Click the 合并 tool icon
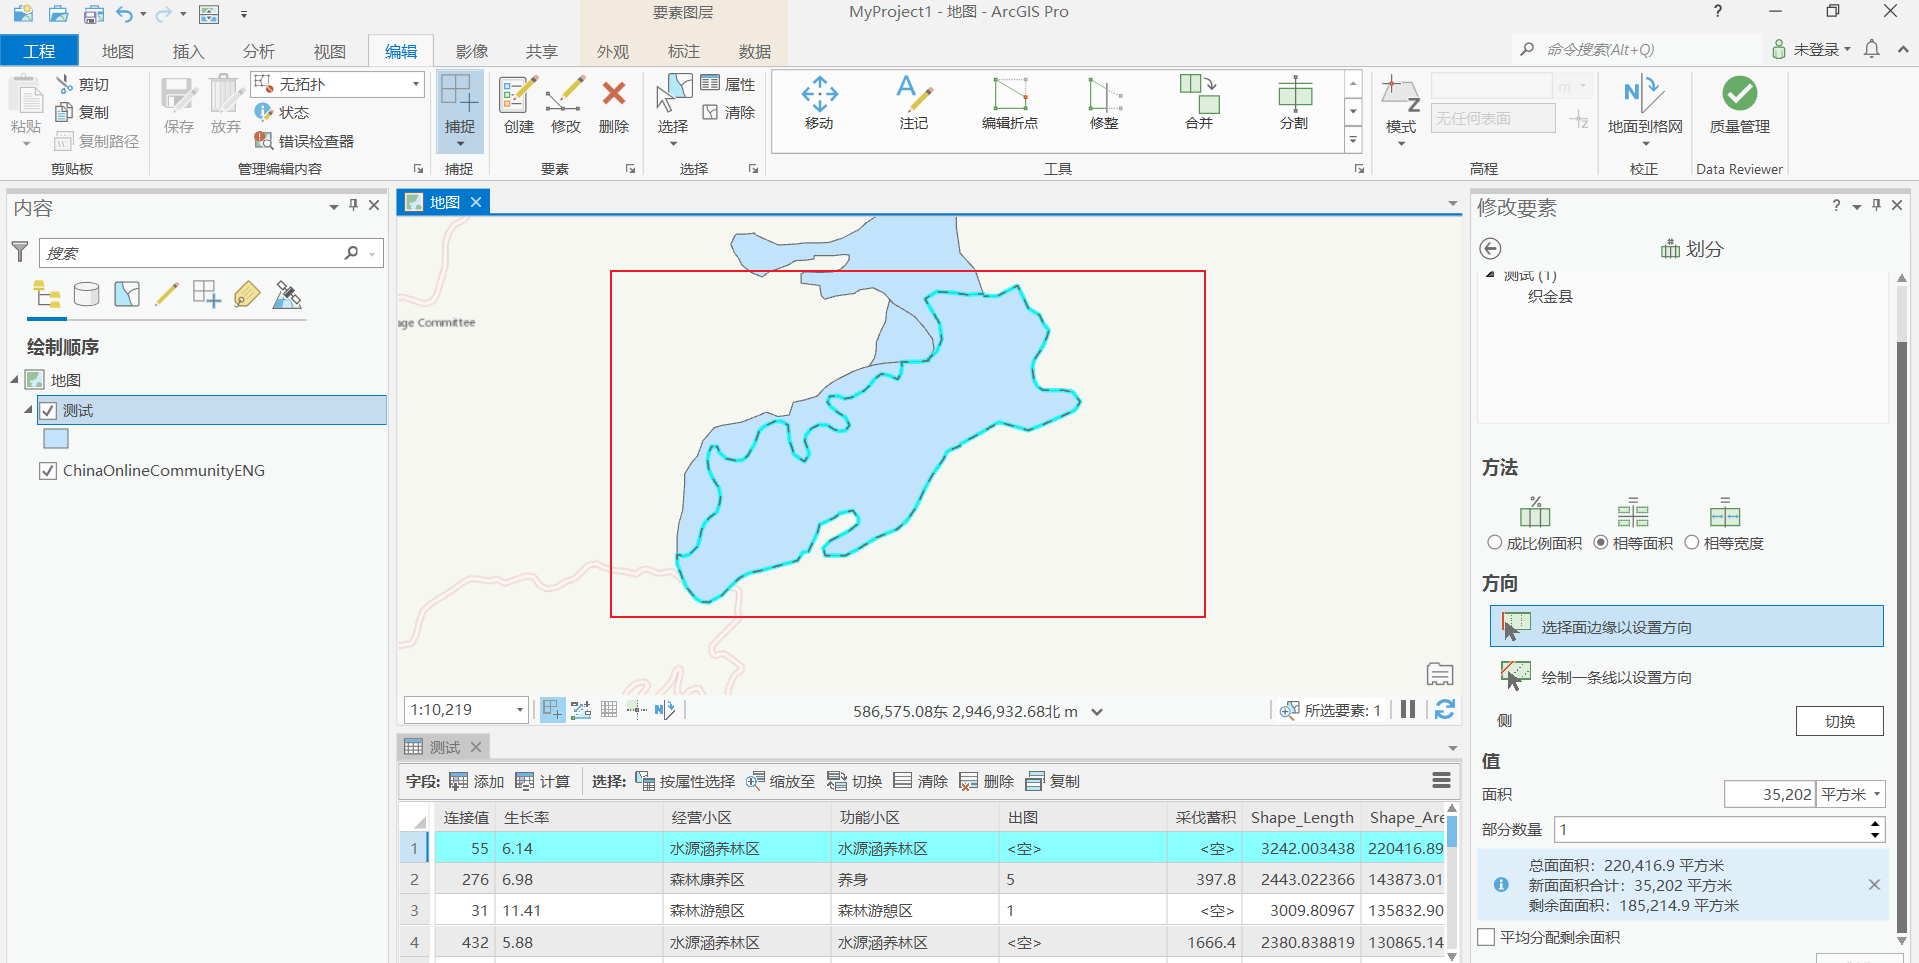 (x=1197, y=103)
